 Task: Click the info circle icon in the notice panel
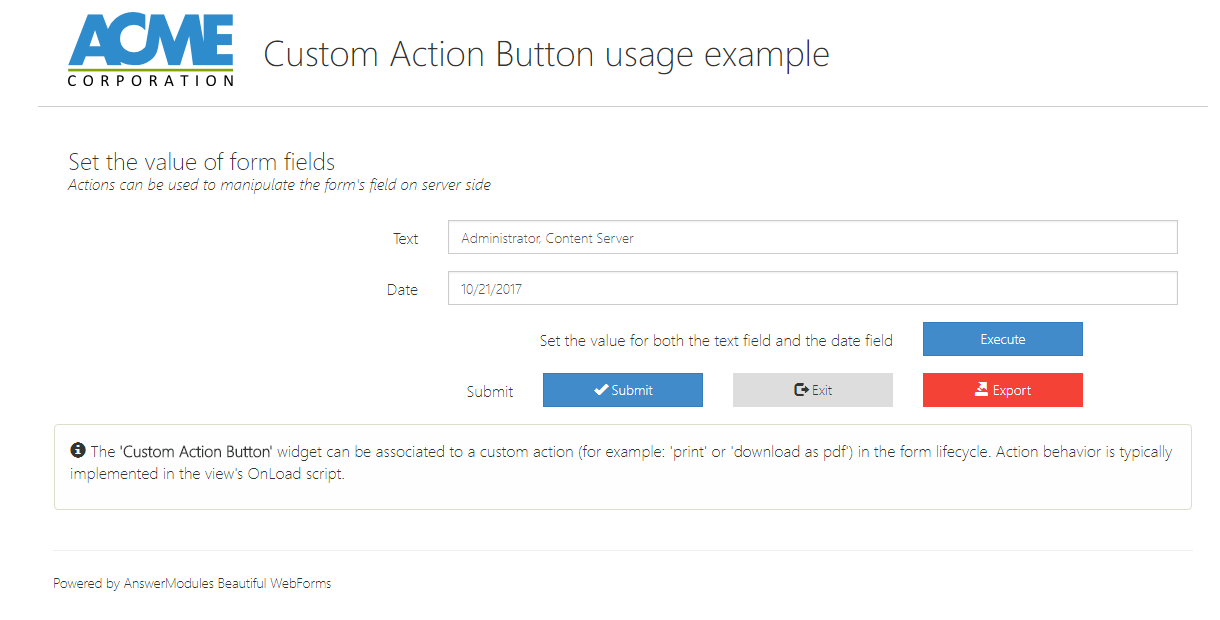point(78,451)
